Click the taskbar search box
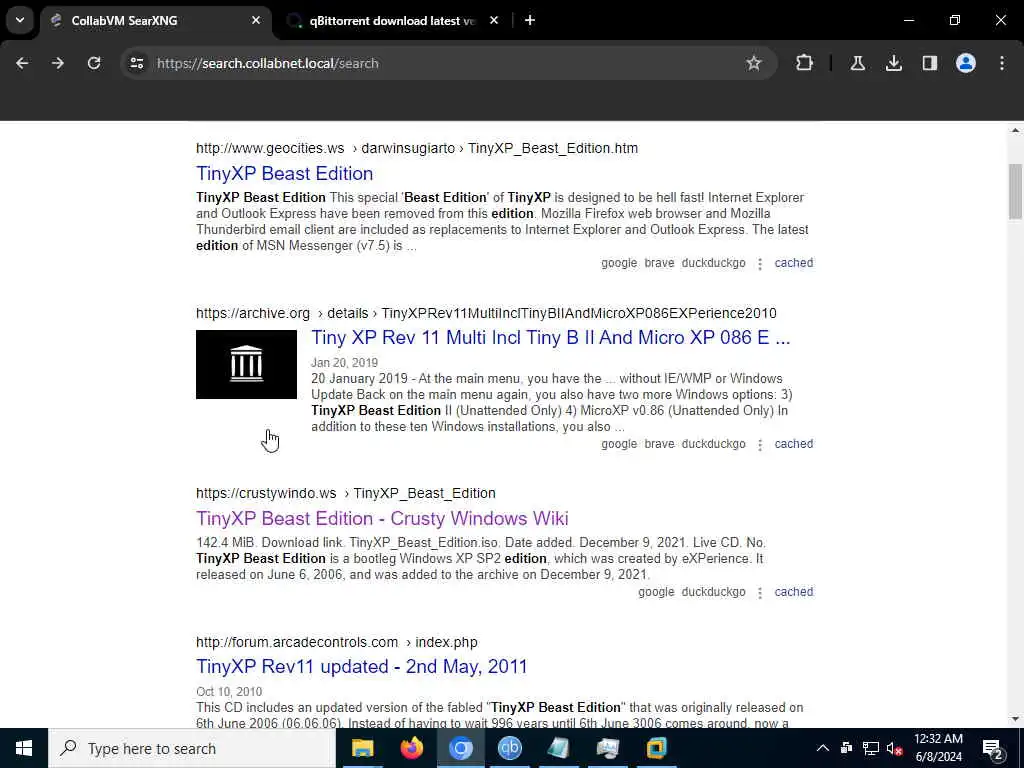 pos(192,748)
